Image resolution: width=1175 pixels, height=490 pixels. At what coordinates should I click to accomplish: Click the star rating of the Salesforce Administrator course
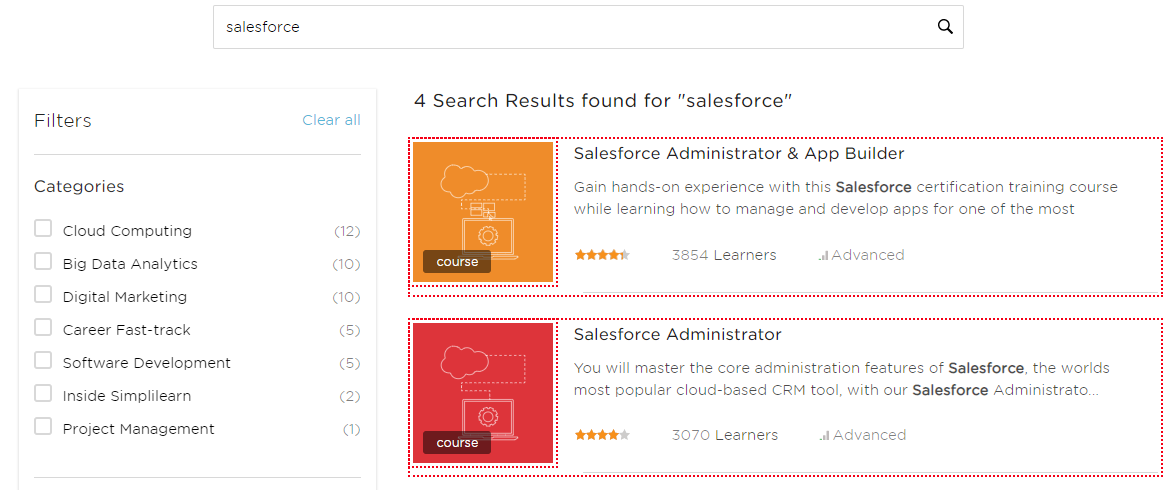pos(602,435)
